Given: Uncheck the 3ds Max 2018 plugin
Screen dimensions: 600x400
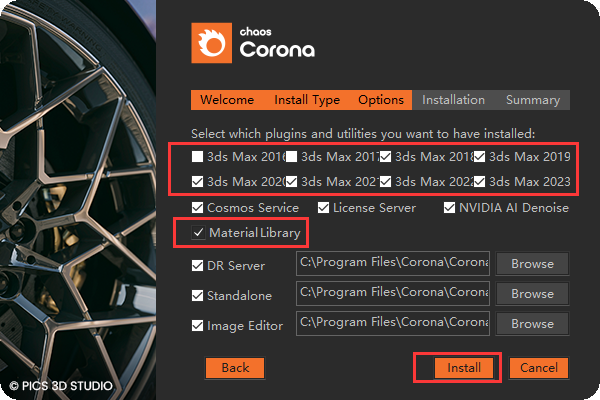Looking at the screenshot, I should (385, 157).
